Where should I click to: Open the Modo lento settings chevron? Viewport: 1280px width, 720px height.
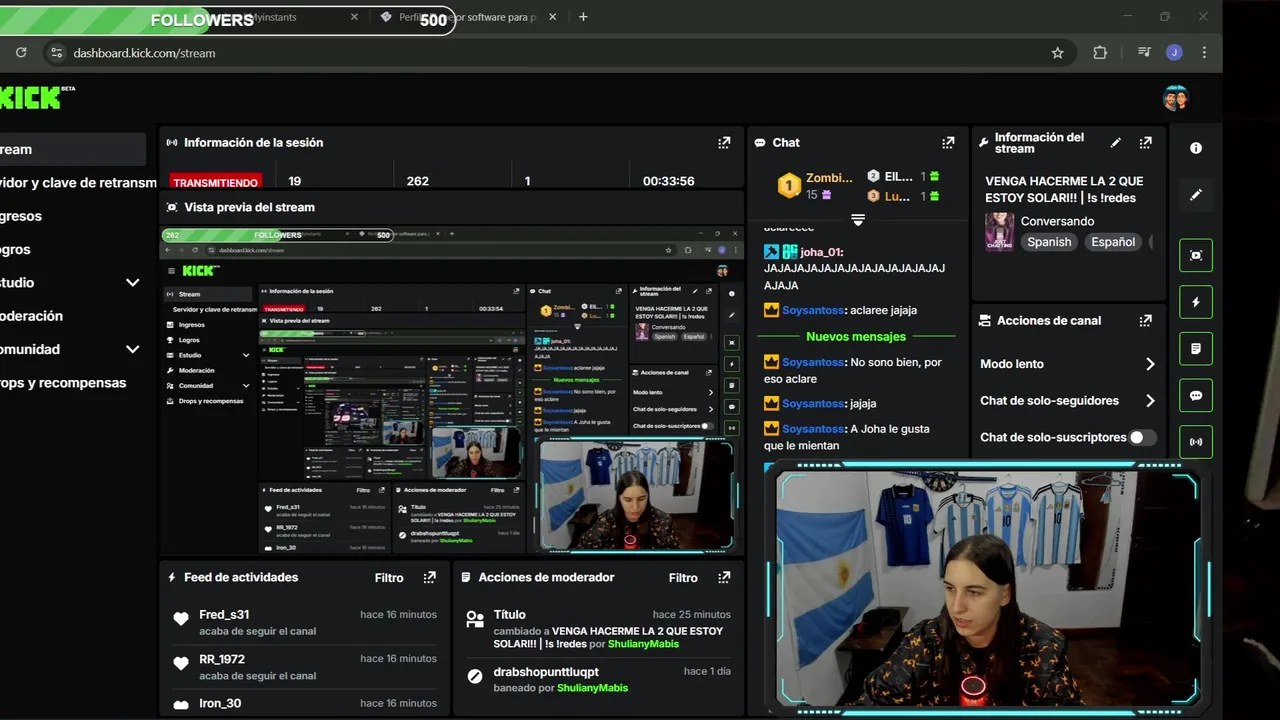click(1149, 364)
